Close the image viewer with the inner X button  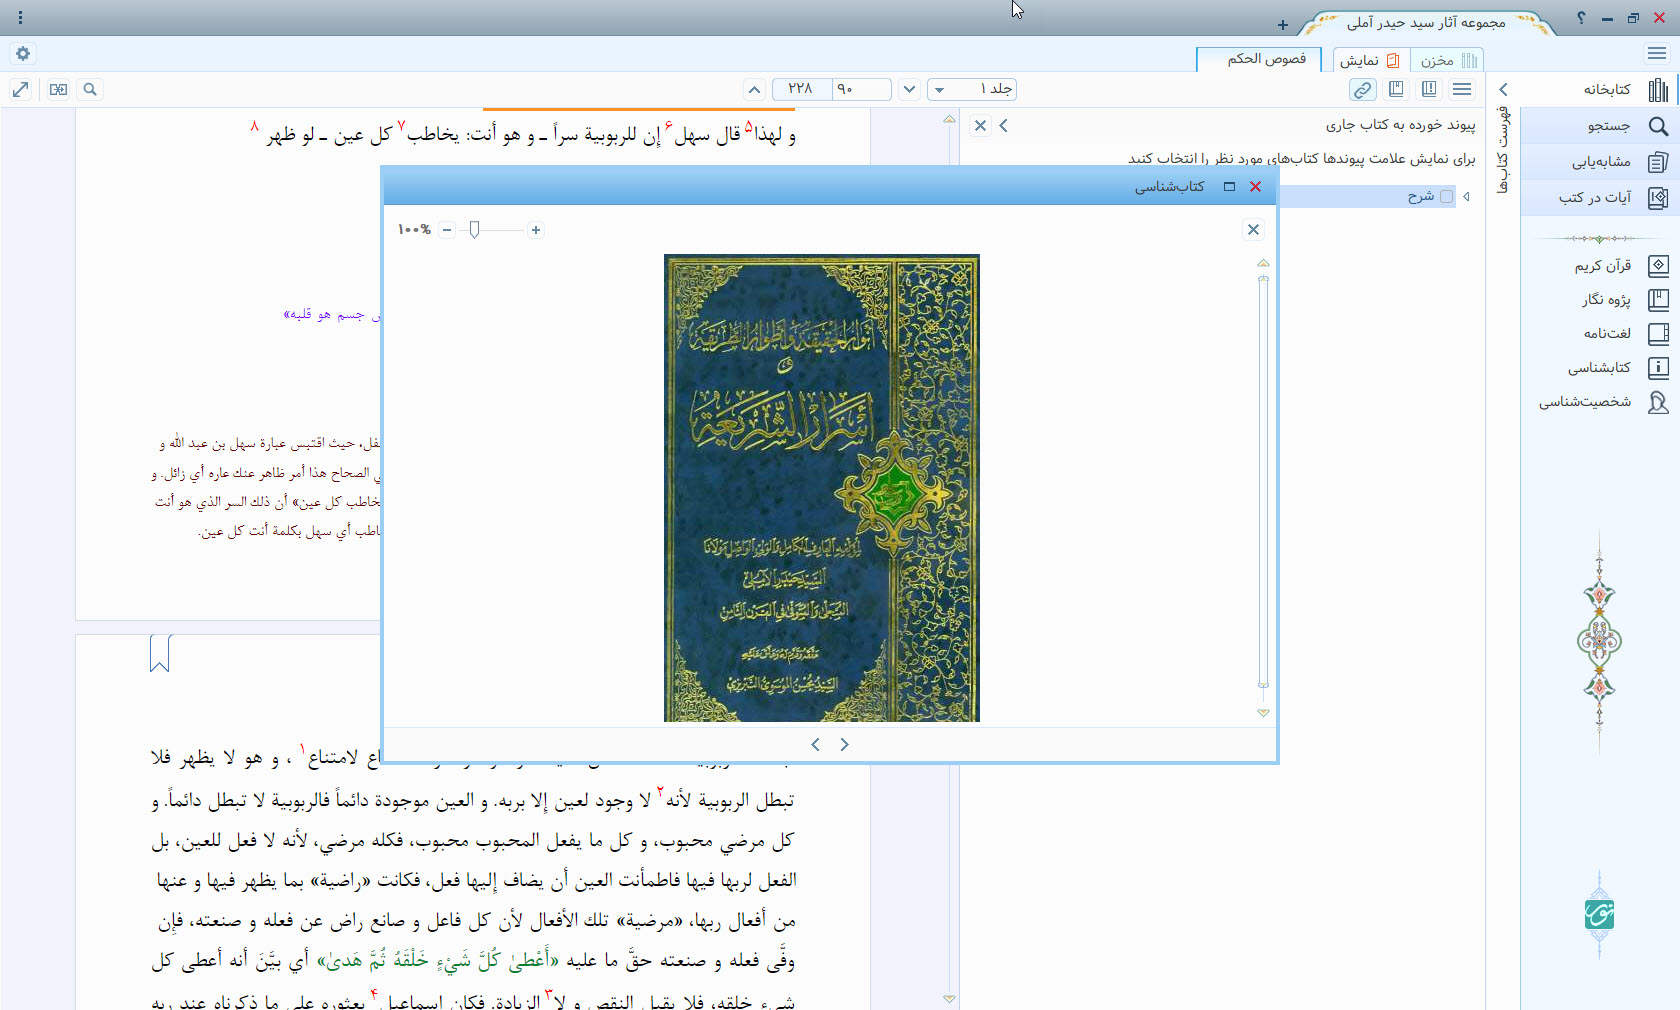[1253, 230]
